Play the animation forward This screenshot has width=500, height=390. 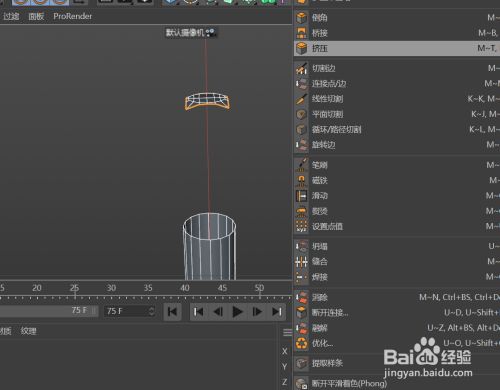pyautogui.click(x=238, y=312)
